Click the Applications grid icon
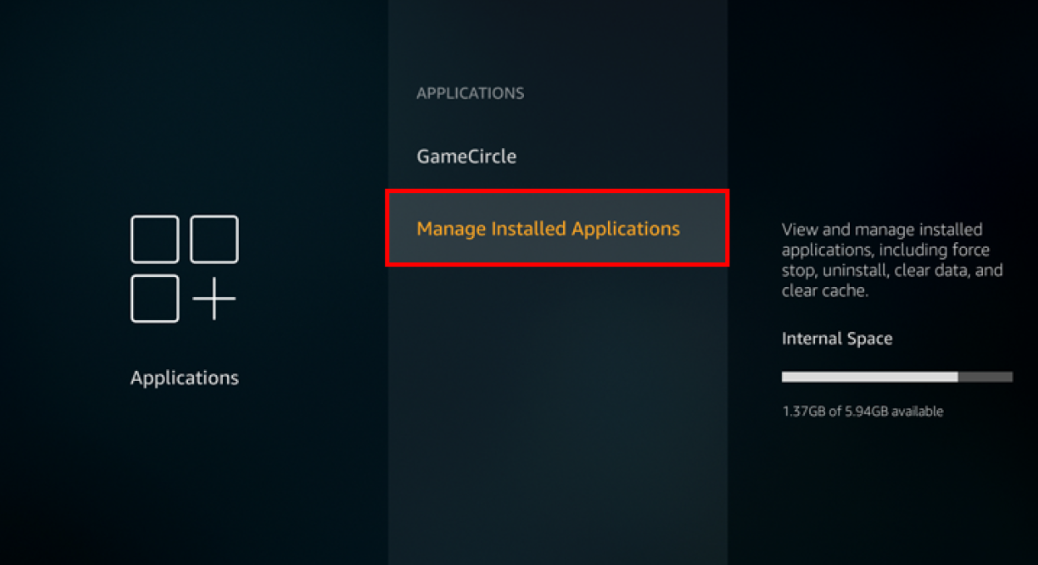1038x565 pixels. 184,269
